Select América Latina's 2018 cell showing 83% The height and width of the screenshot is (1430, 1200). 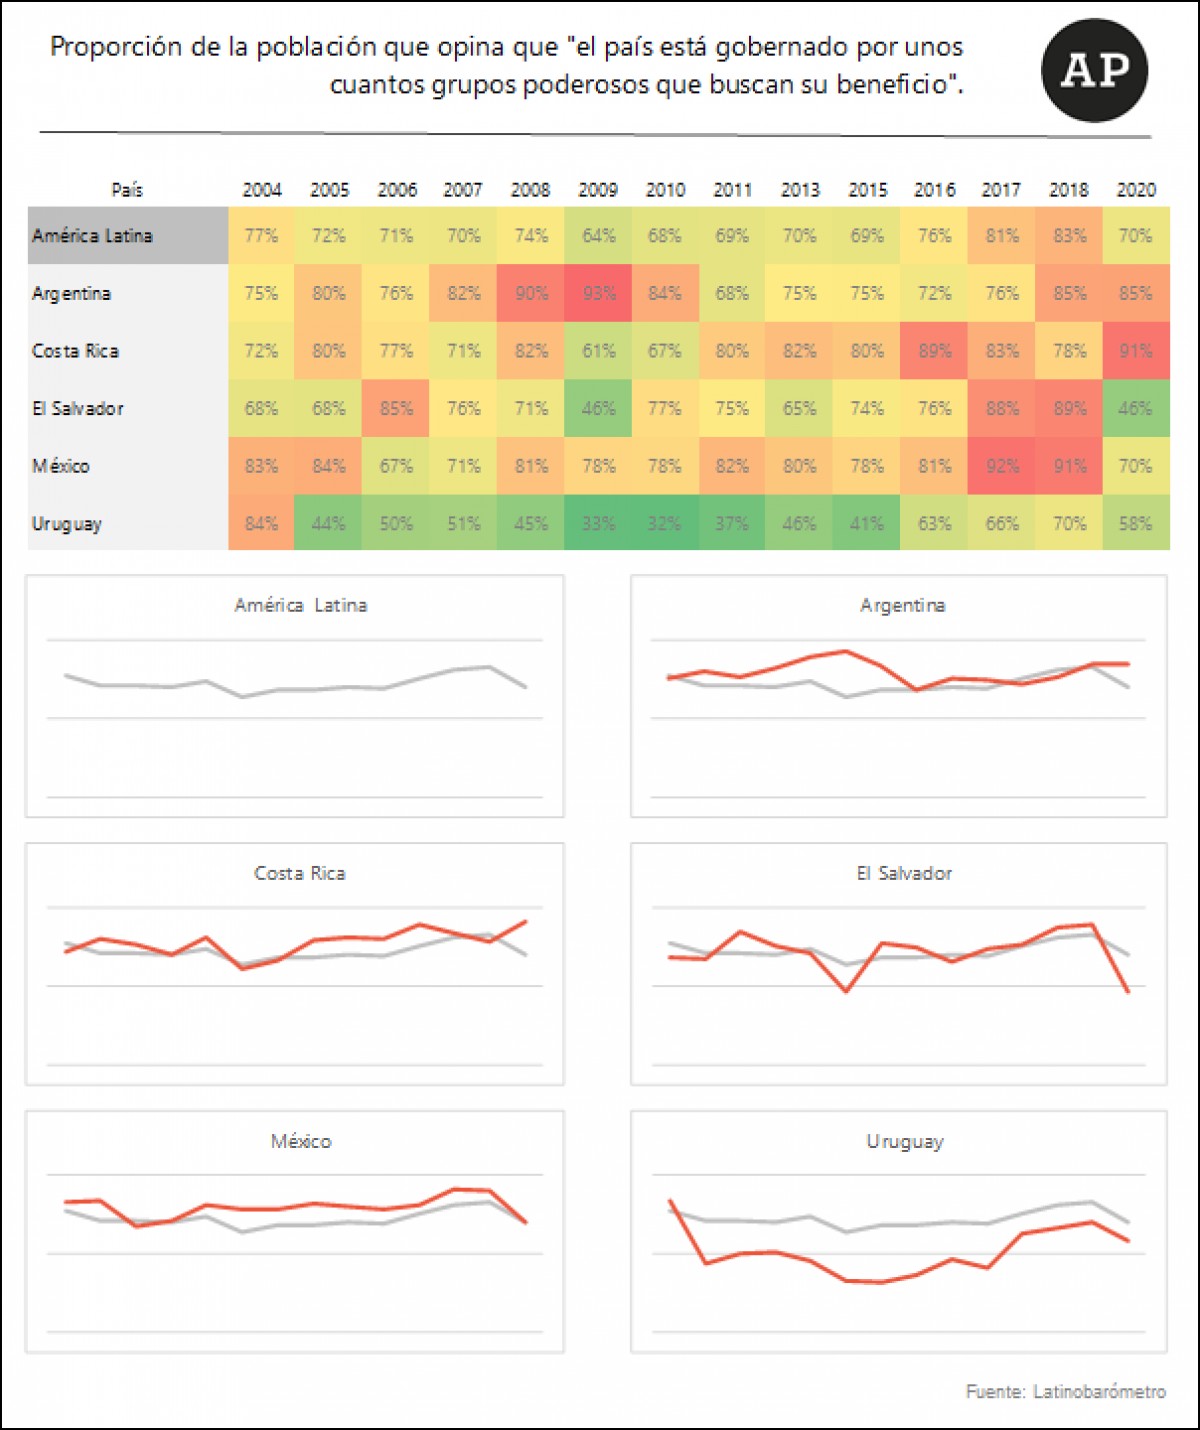click(1069, 236)
